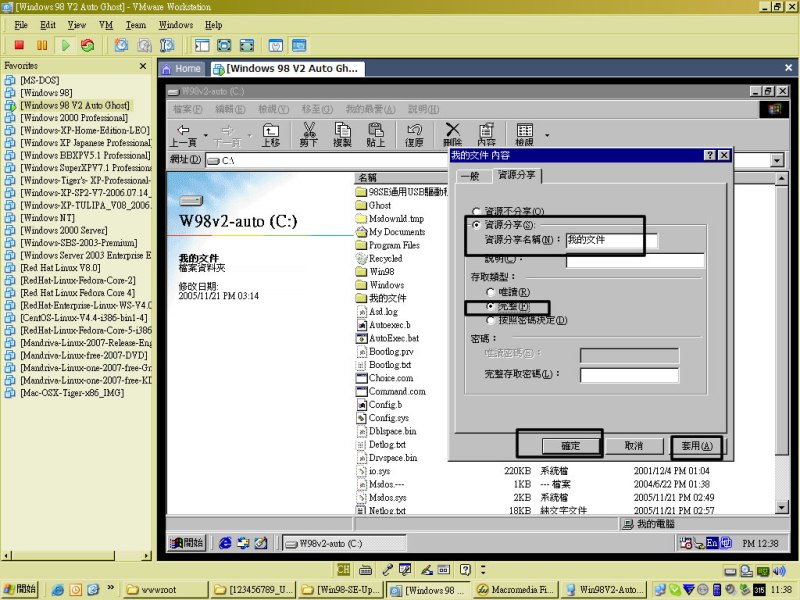Click the wwwroot taskbar button

click(x=165, y=590)
